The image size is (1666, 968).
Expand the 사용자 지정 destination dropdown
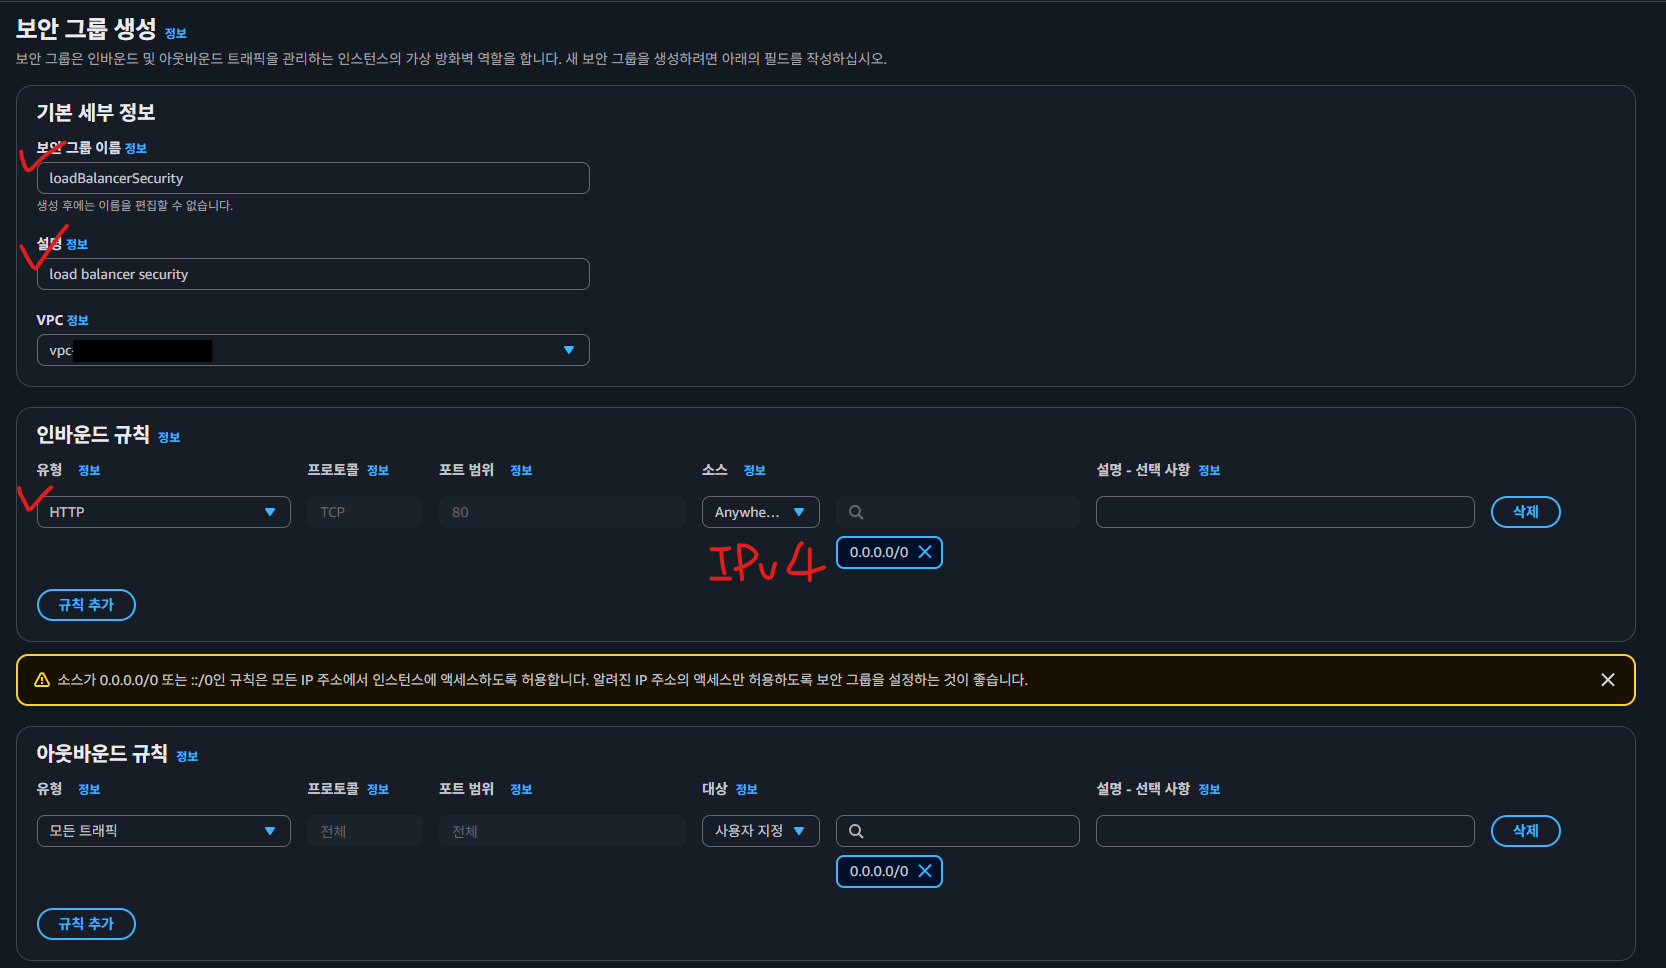(x=760, y=831)
